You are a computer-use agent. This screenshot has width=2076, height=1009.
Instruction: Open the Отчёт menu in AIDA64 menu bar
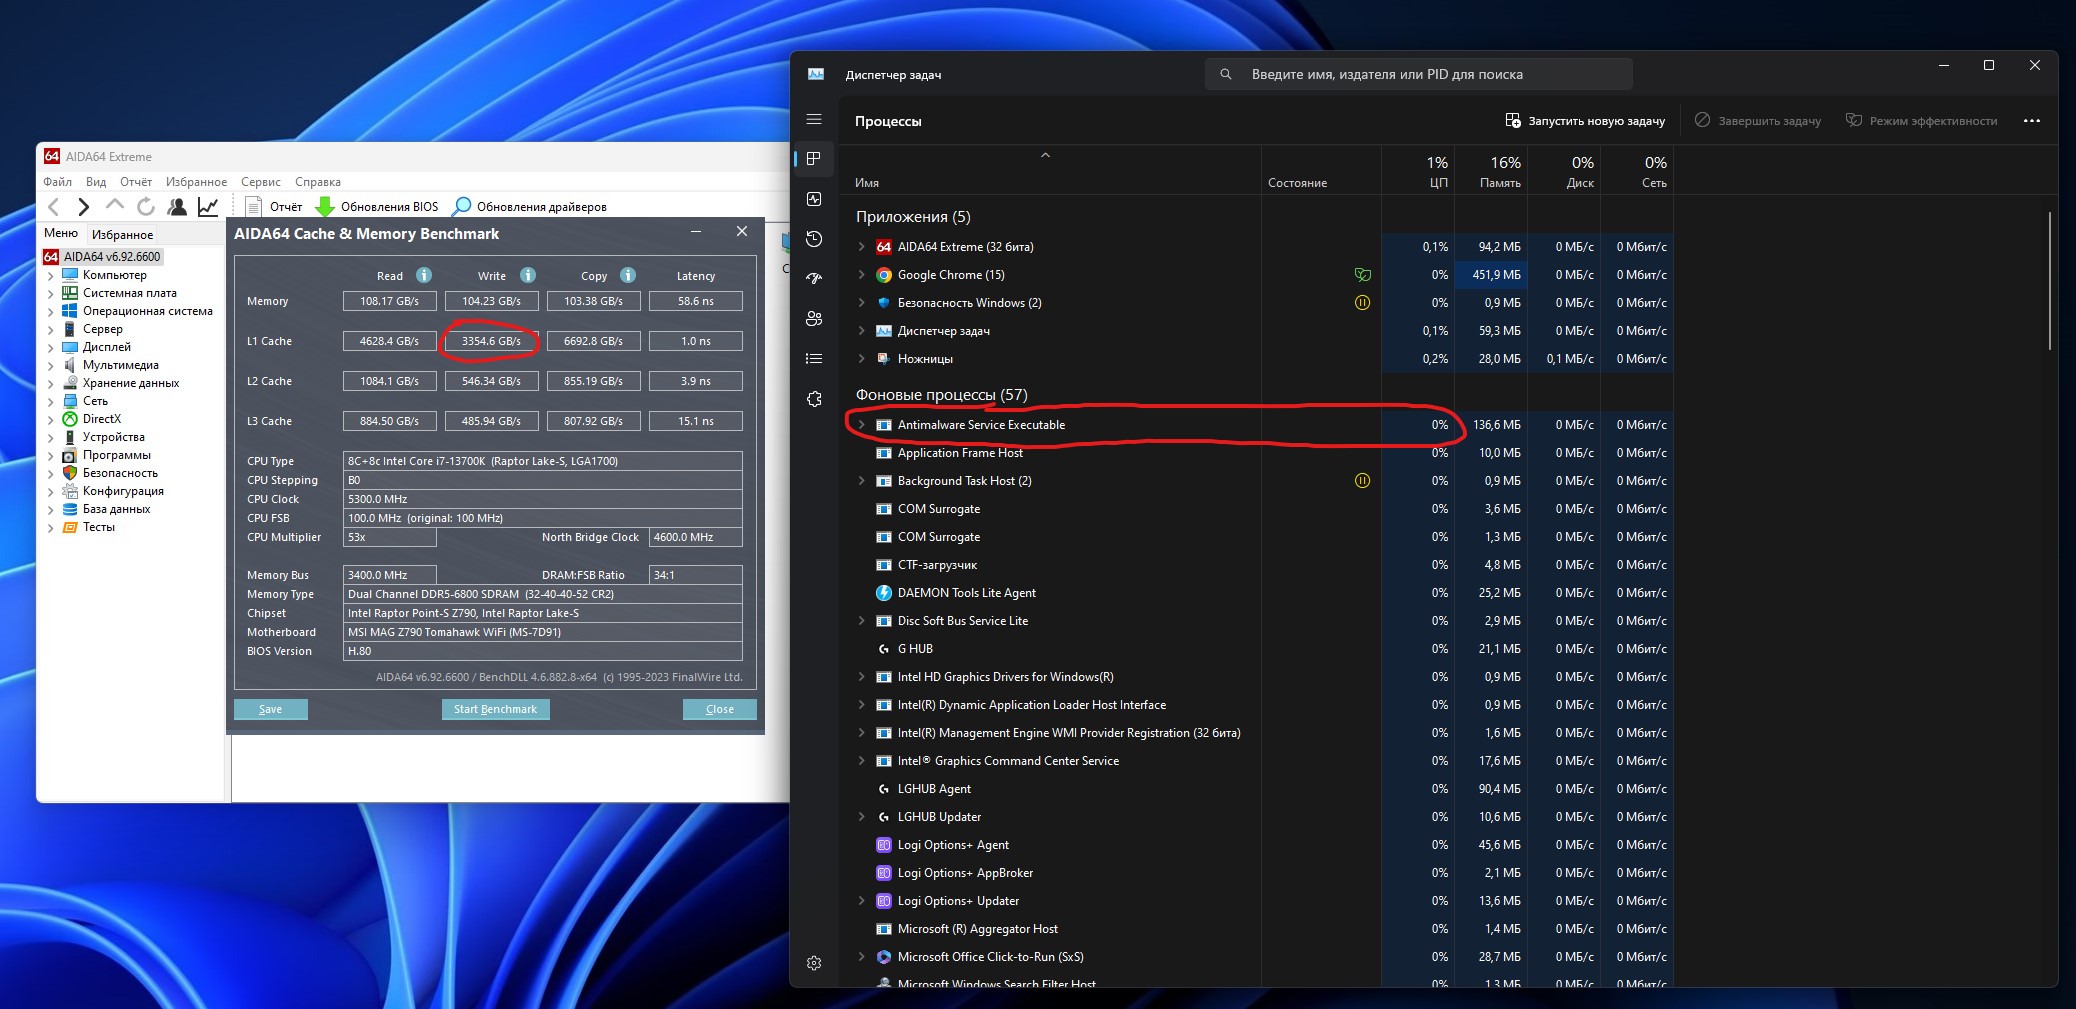[136, 182]
